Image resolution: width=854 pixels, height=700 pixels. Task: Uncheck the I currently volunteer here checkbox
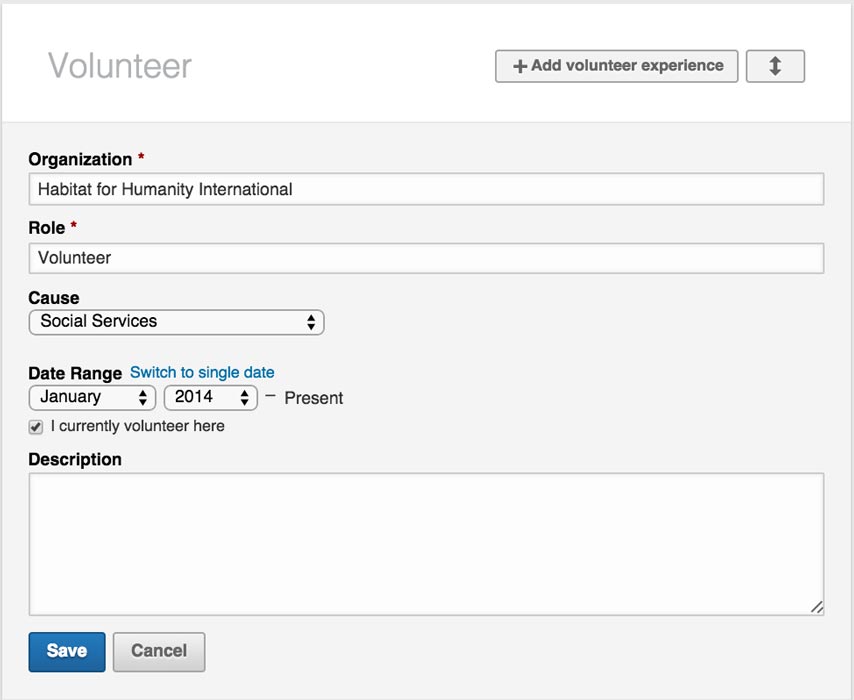36,426
